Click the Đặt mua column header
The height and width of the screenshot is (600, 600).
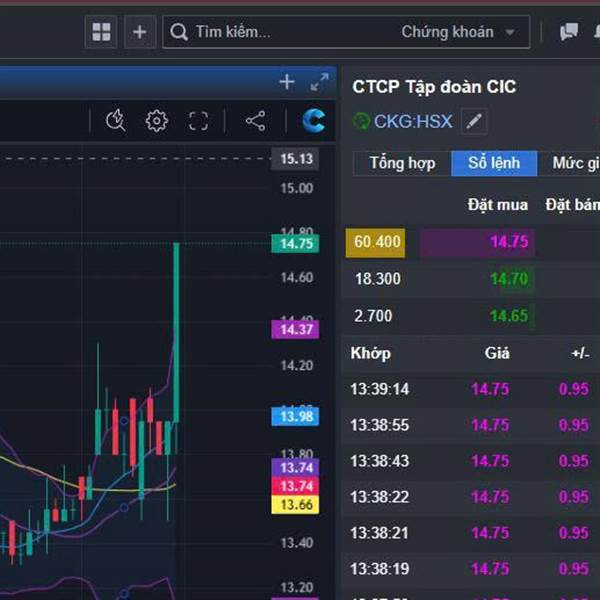coord(497,205)
